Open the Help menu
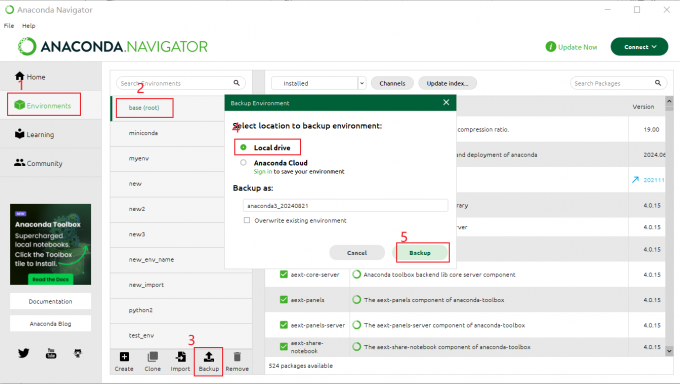The width and height of the screenshot is (680, 384). pos(29,26)
